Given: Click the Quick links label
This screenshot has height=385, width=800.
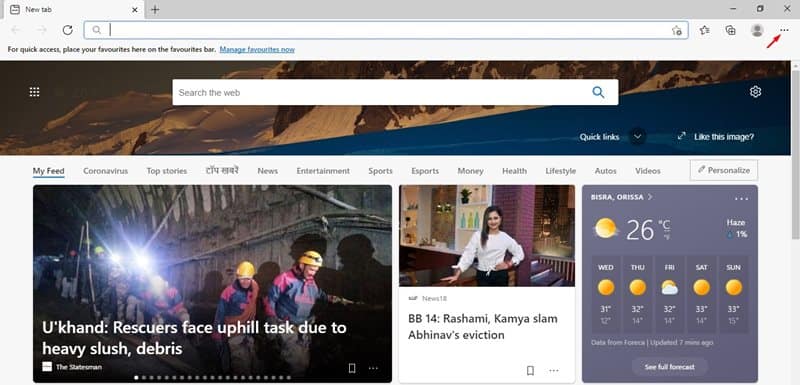Looking at the screenshot, I should [599, 137].
